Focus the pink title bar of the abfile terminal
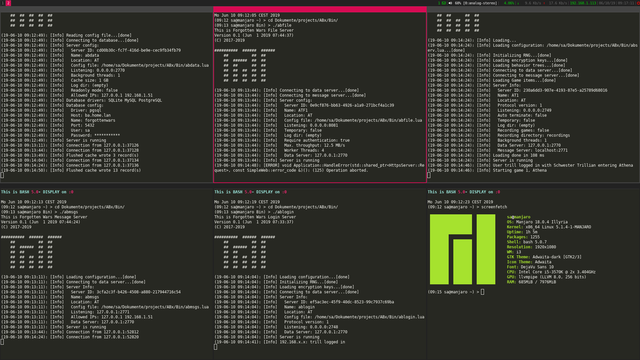This screenshot has height=360, width=640. tap(320, 9)
